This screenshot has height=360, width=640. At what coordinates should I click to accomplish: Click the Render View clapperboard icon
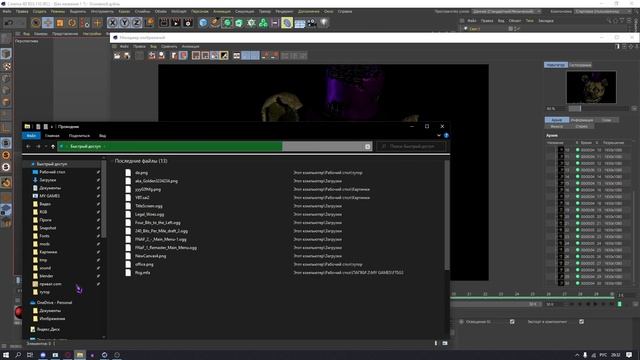coord(164,23)
